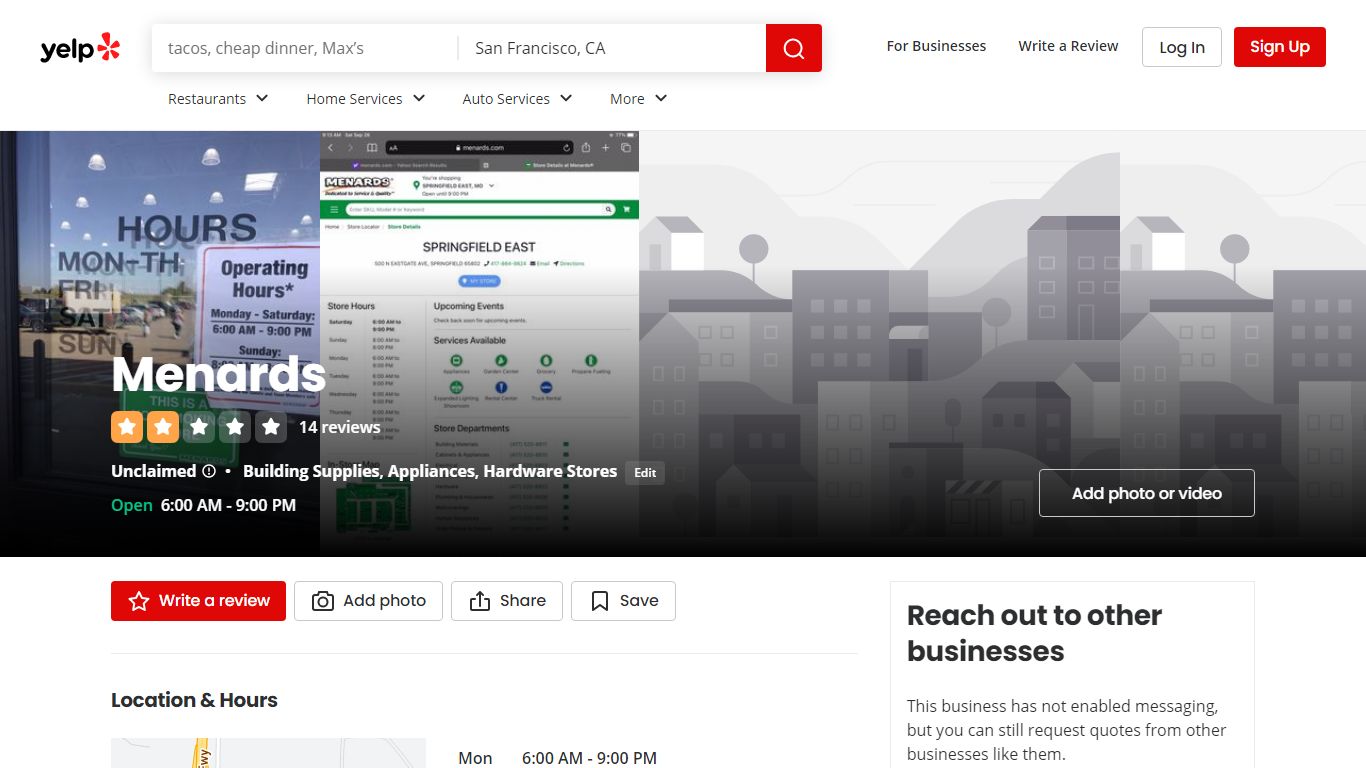Open the 14 reviews link

coord(340,427)
